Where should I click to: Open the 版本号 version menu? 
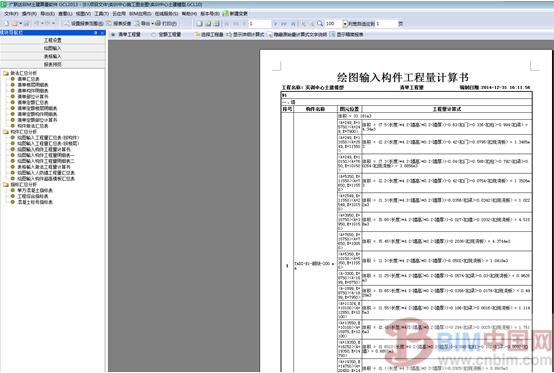click(x=210, y=14)
